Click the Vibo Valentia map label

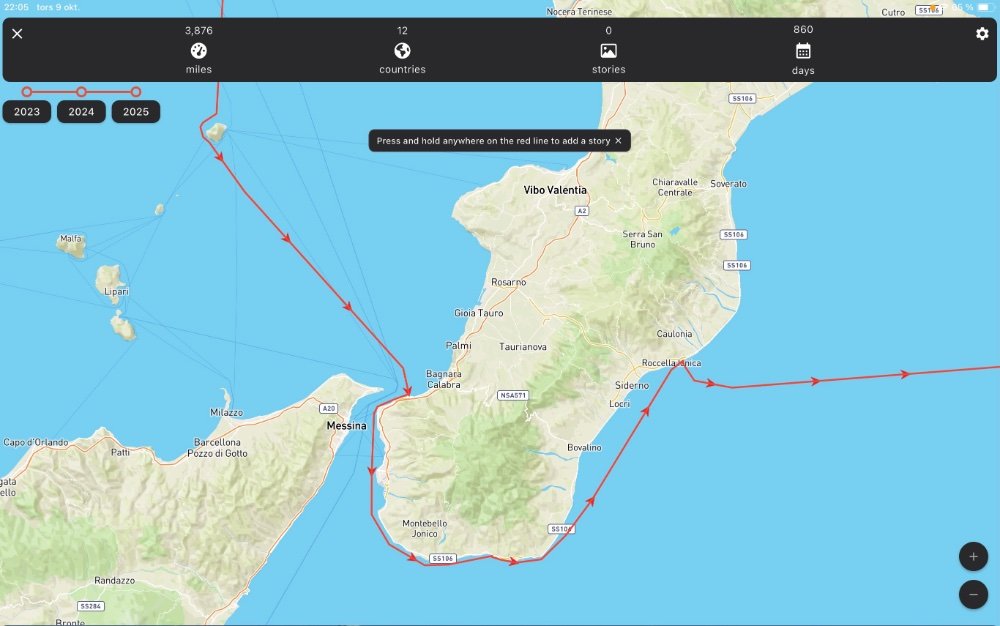(555, 190)
